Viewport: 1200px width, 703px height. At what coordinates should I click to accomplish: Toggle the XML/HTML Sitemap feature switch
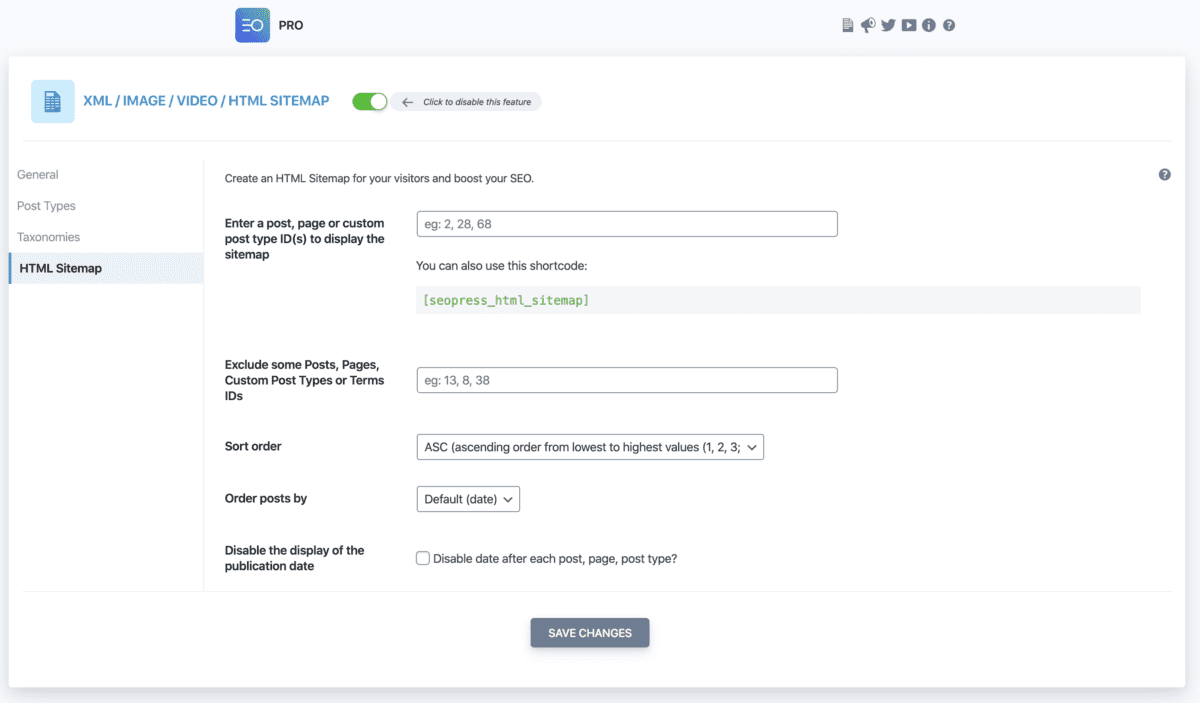(370, 101)
